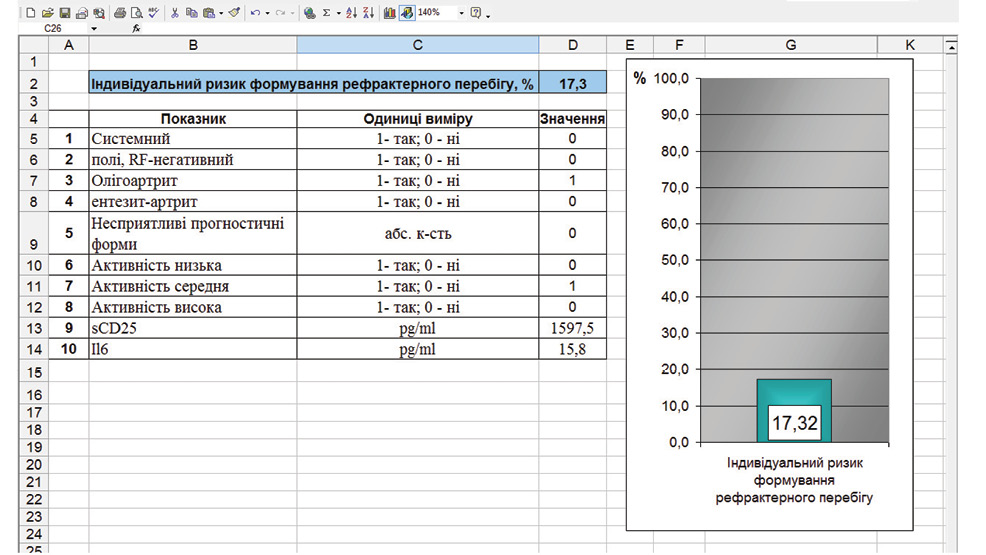
Task: Undo the last action
Action: coord(255,13)
